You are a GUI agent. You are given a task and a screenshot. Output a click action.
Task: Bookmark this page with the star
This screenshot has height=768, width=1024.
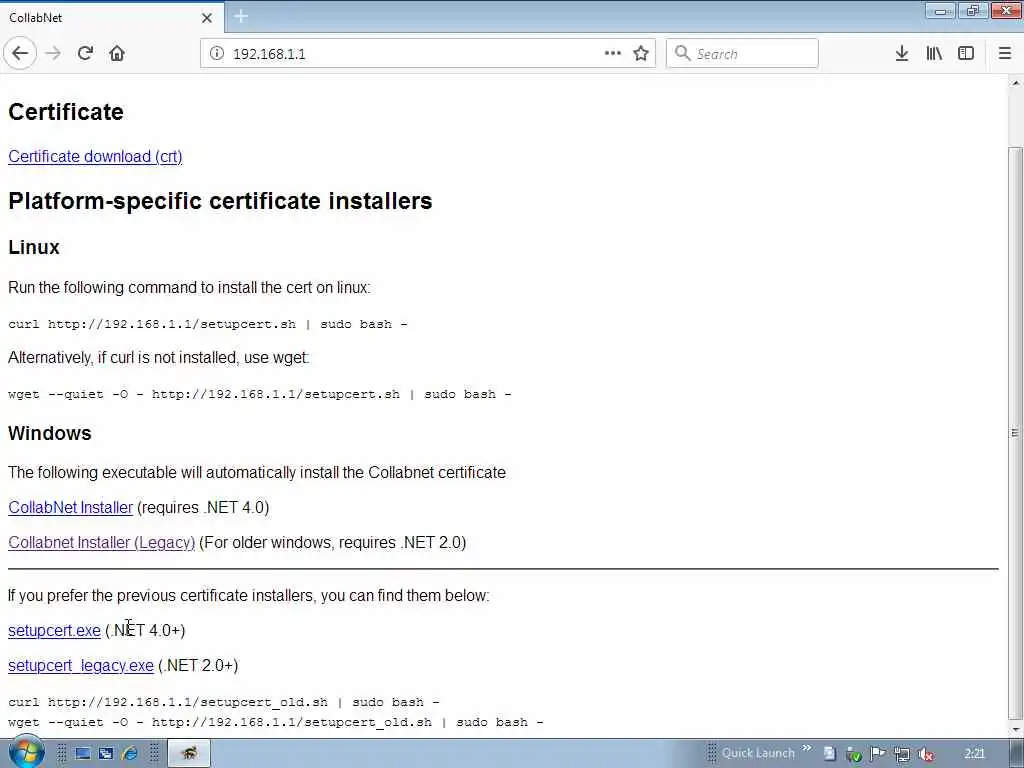click(x=641, y=53)
